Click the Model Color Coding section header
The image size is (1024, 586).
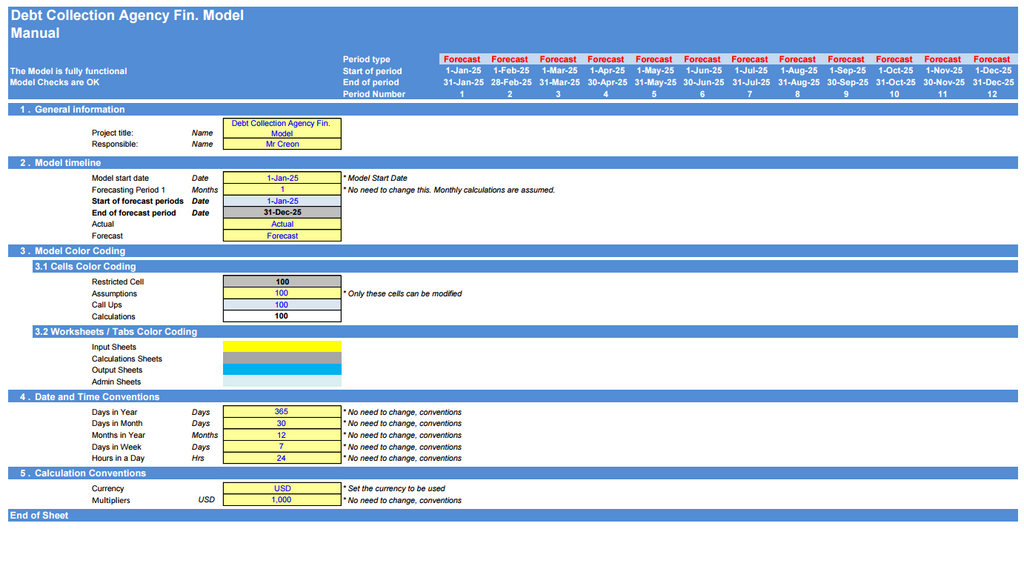point(70,251)
